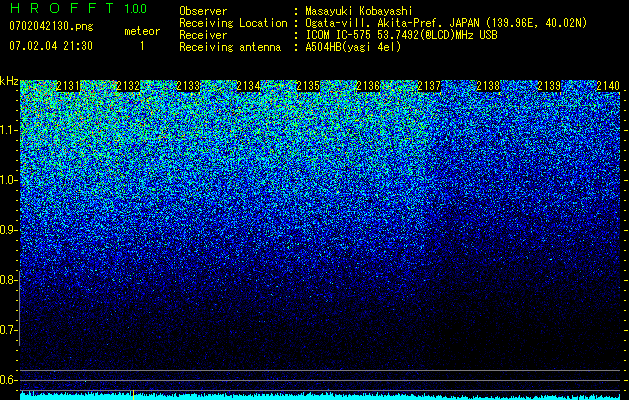Click the 2138 time marker
This screenshot has height=400, width=629.
click(x=488, y=86)
